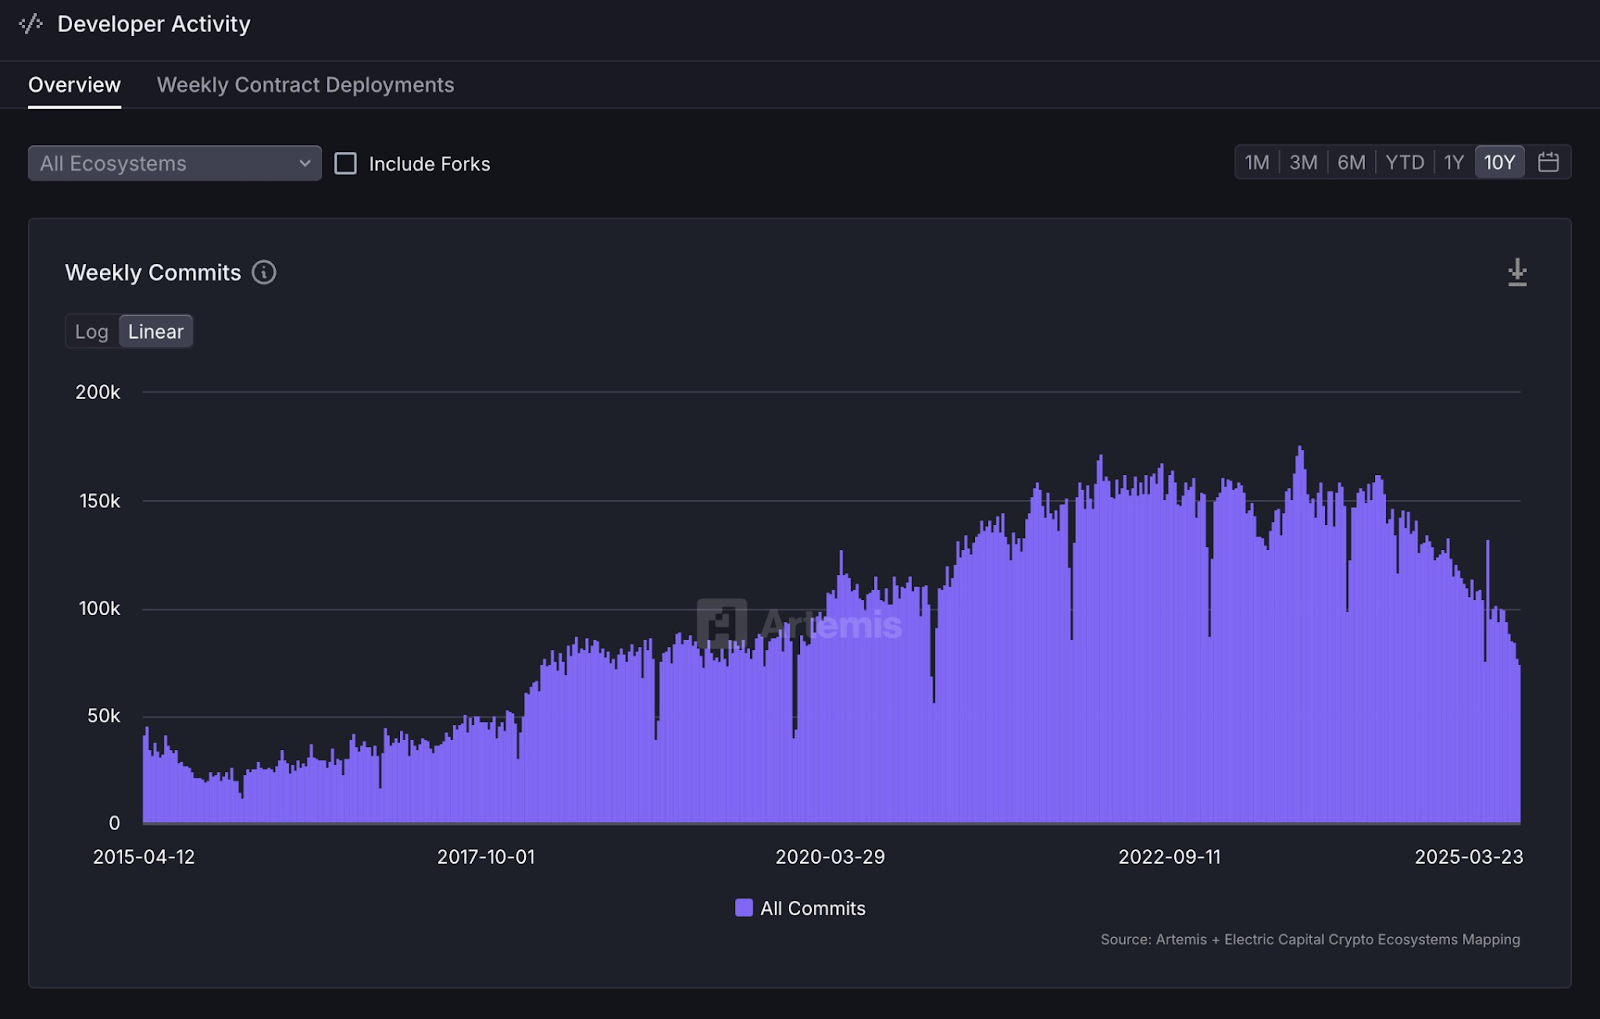Select the YTD time range

pyautogui.click(x=1405, y=162)
